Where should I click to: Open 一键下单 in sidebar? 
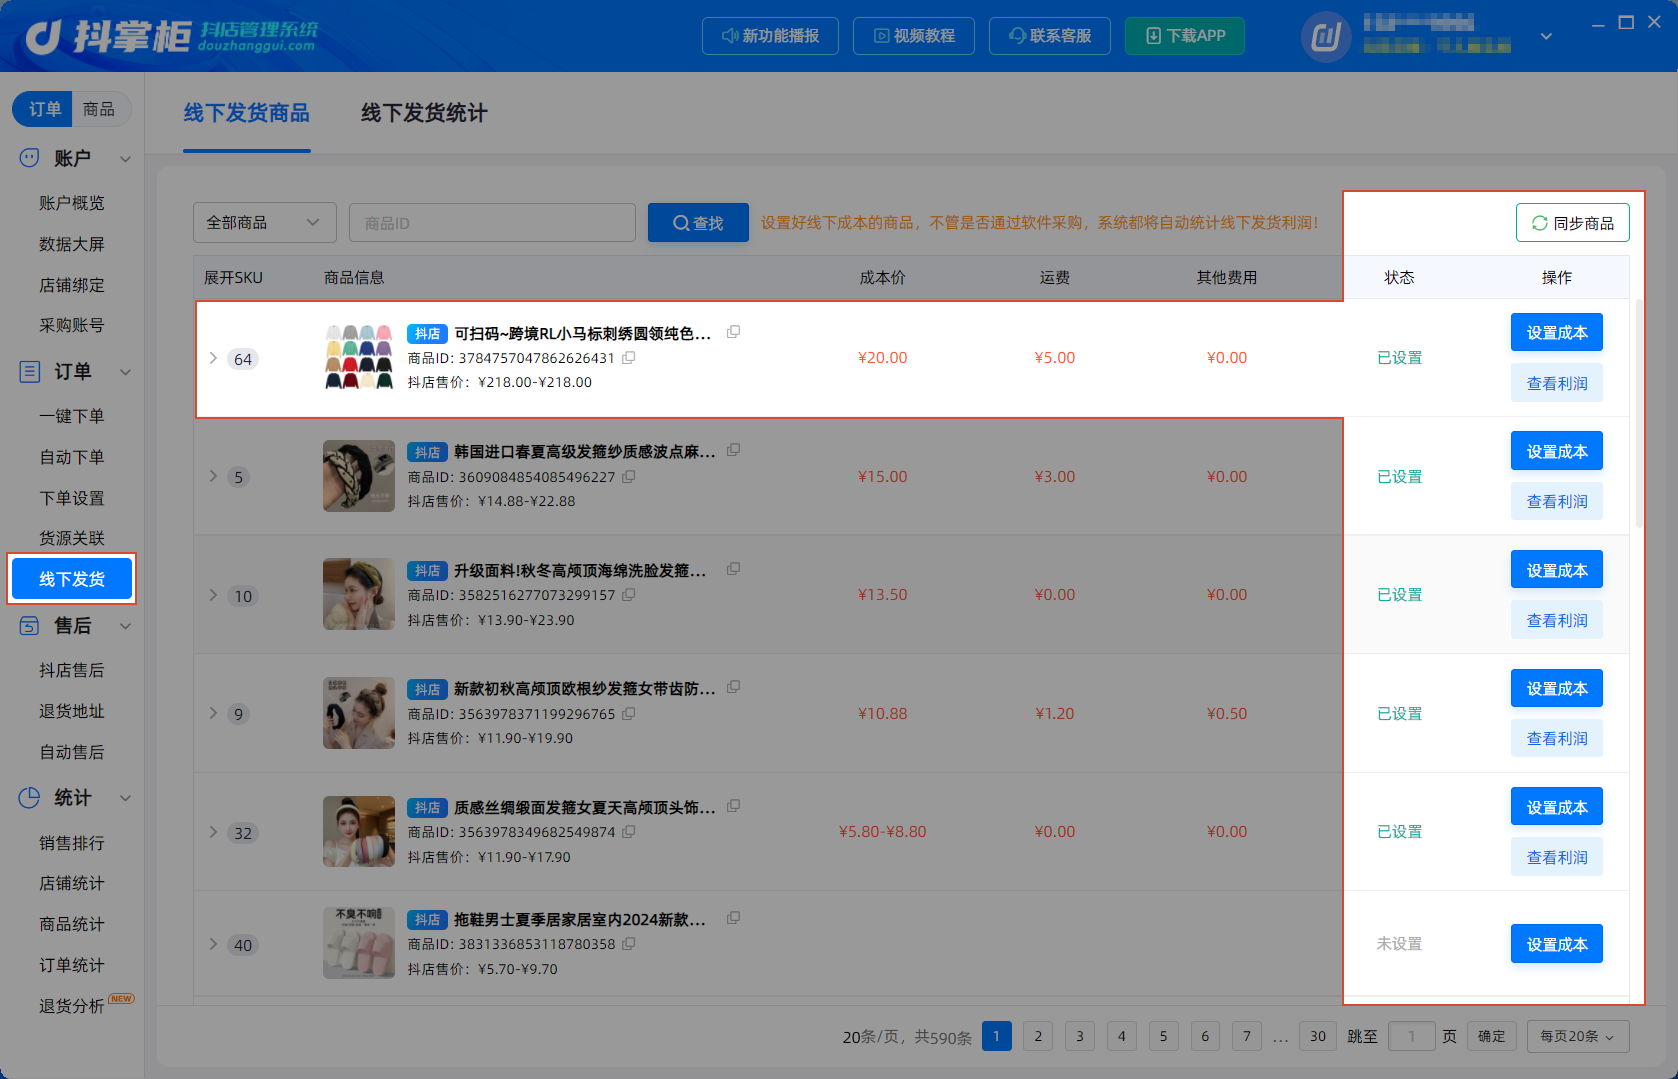coord(72,416)
